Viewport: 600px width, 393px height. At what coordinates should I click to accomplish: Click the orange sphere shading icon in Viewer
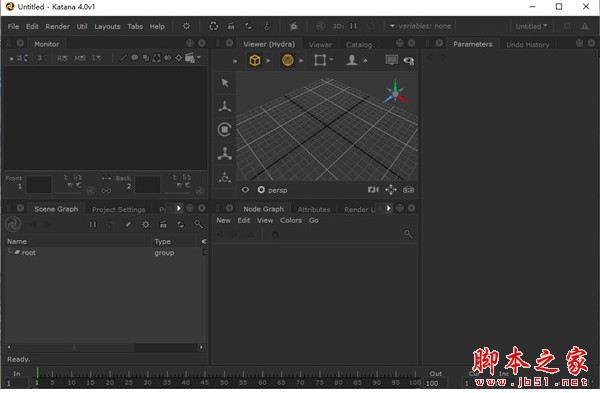click(287, 60)
